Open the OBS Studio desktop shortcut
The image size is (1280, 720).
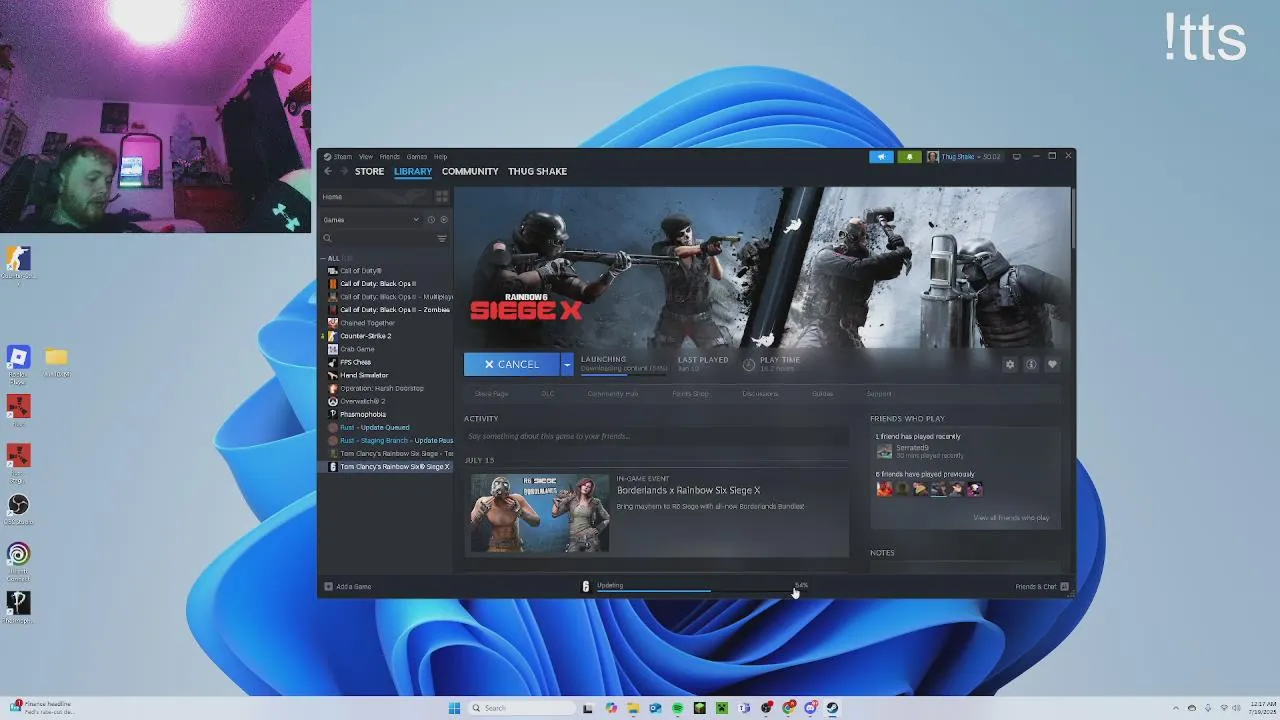[x=18, y=509]
